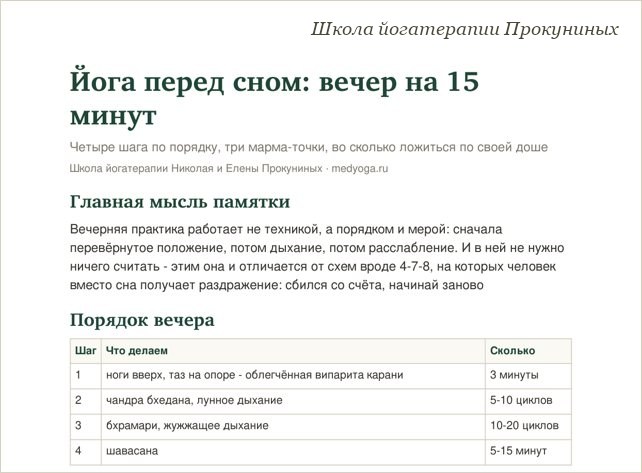Click the header 'Школа йогатерапии Прокуниных'

pos(464,29)
